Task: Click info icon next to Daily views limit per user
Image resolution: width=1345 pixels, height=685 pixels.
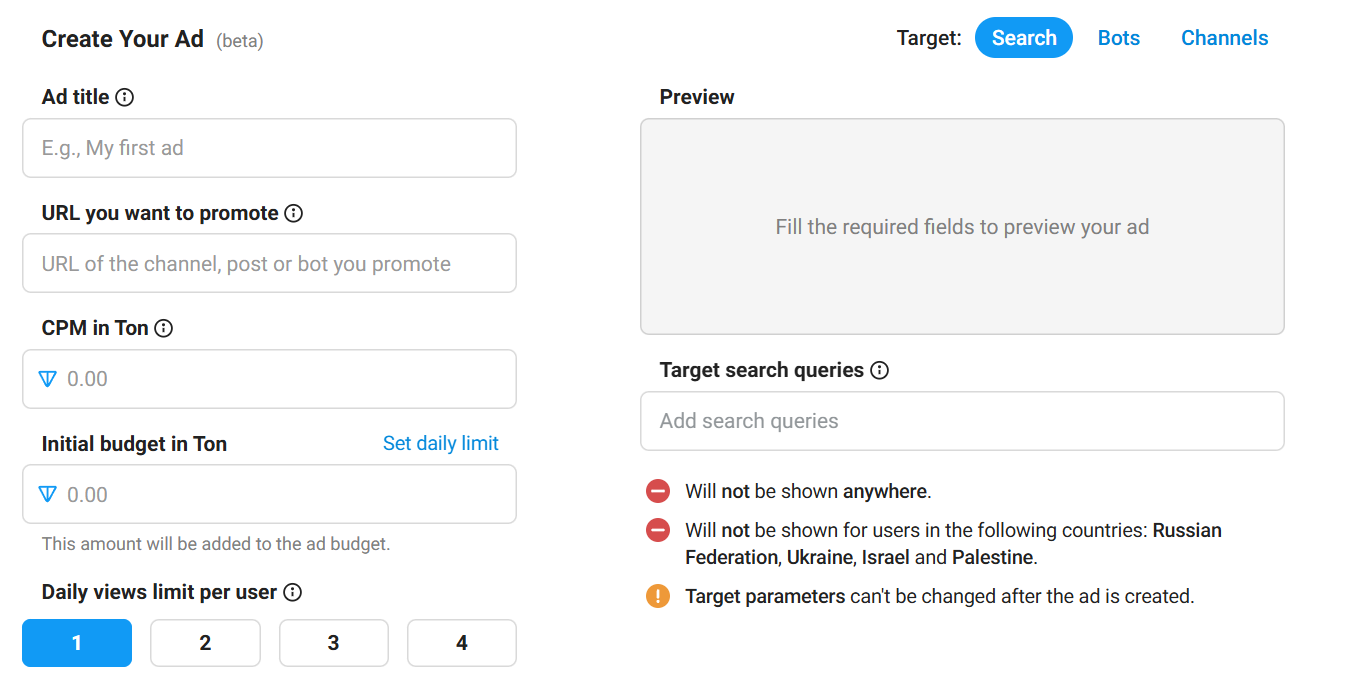Action: [292, 592]
